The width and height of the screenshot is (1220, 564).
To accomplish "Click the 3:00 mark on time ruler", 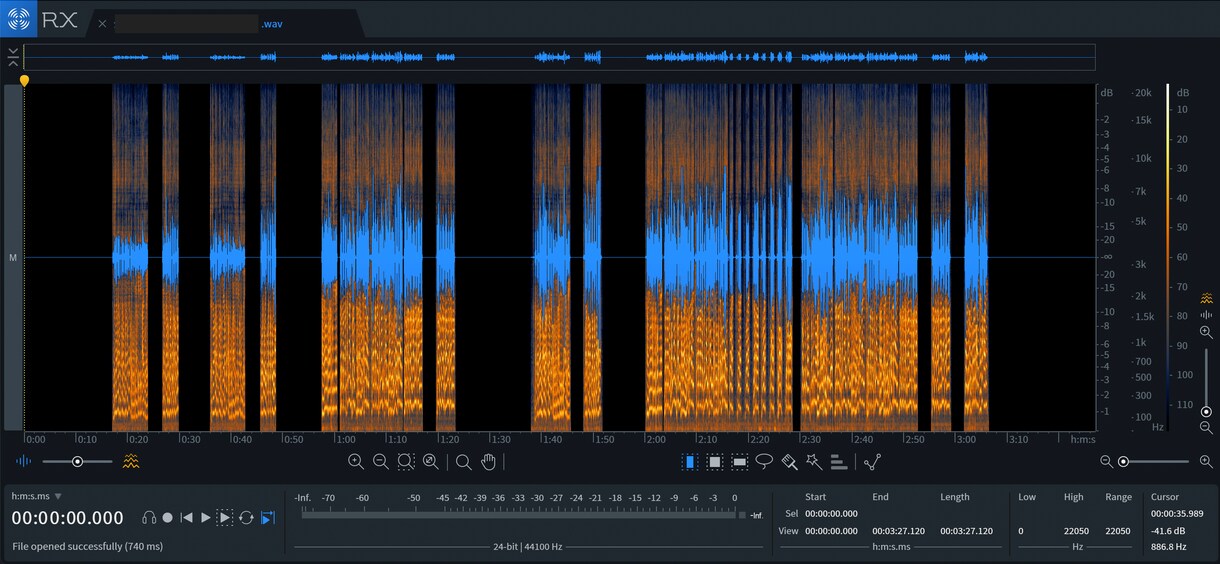I will 965,439.
